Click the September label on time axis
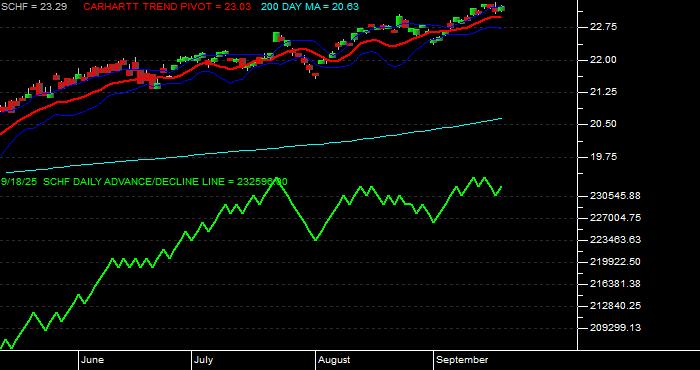The image size is (700, 370). point(462,360)
